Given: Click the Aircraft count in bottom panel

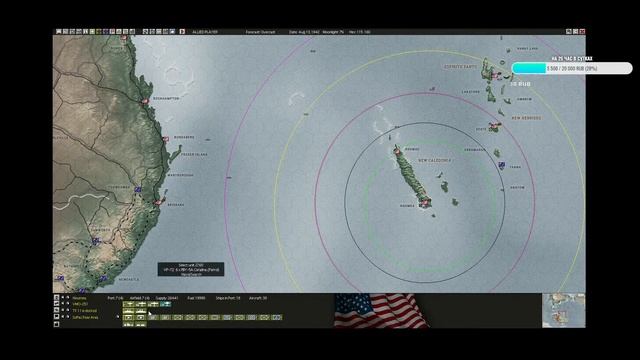Looking at the screenshot, I should pos(258,298).
